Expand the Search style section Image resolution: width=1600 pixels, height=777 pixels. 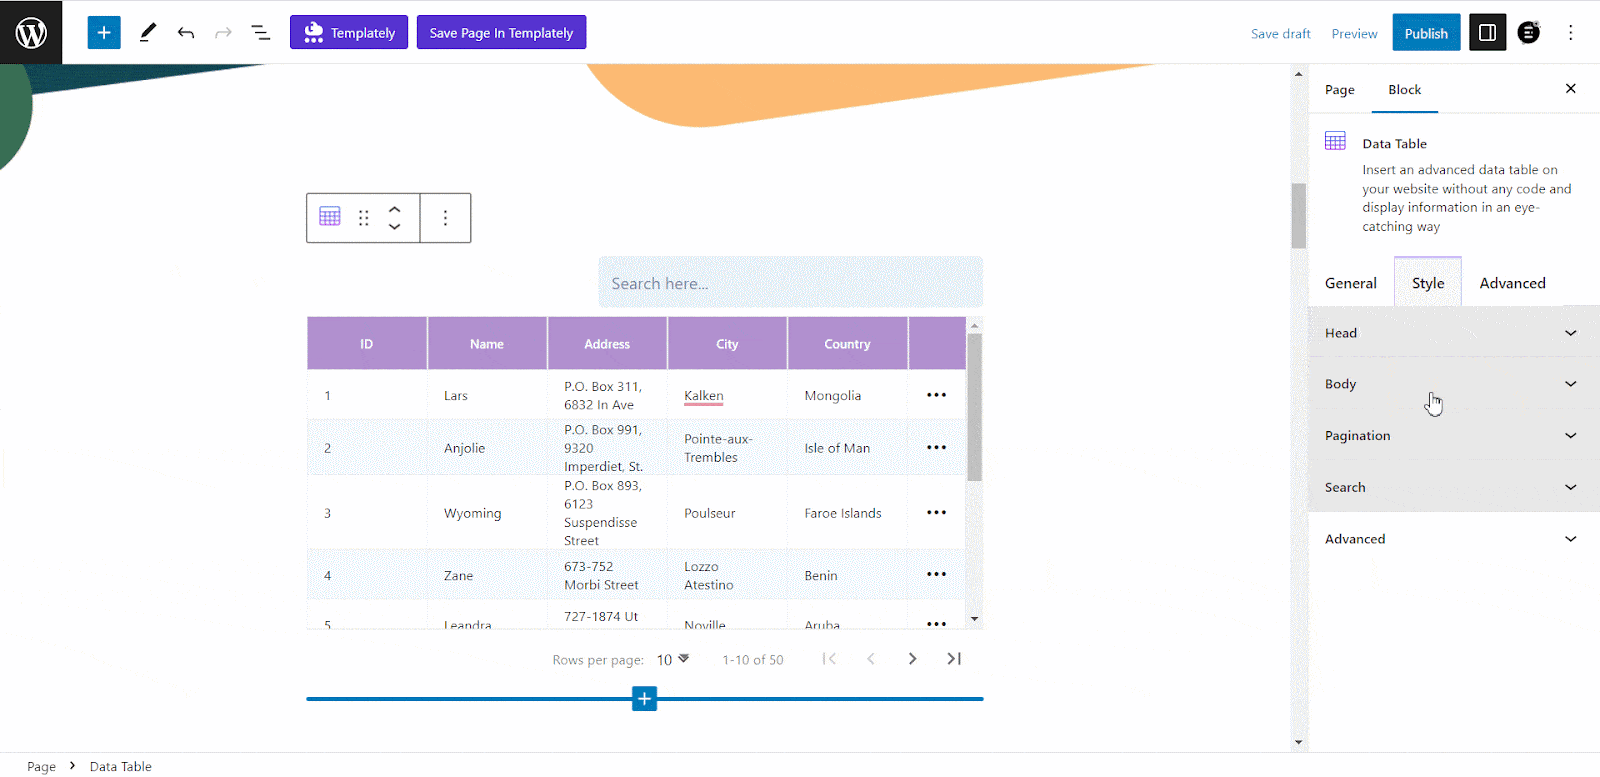[x=1450, y=487]
